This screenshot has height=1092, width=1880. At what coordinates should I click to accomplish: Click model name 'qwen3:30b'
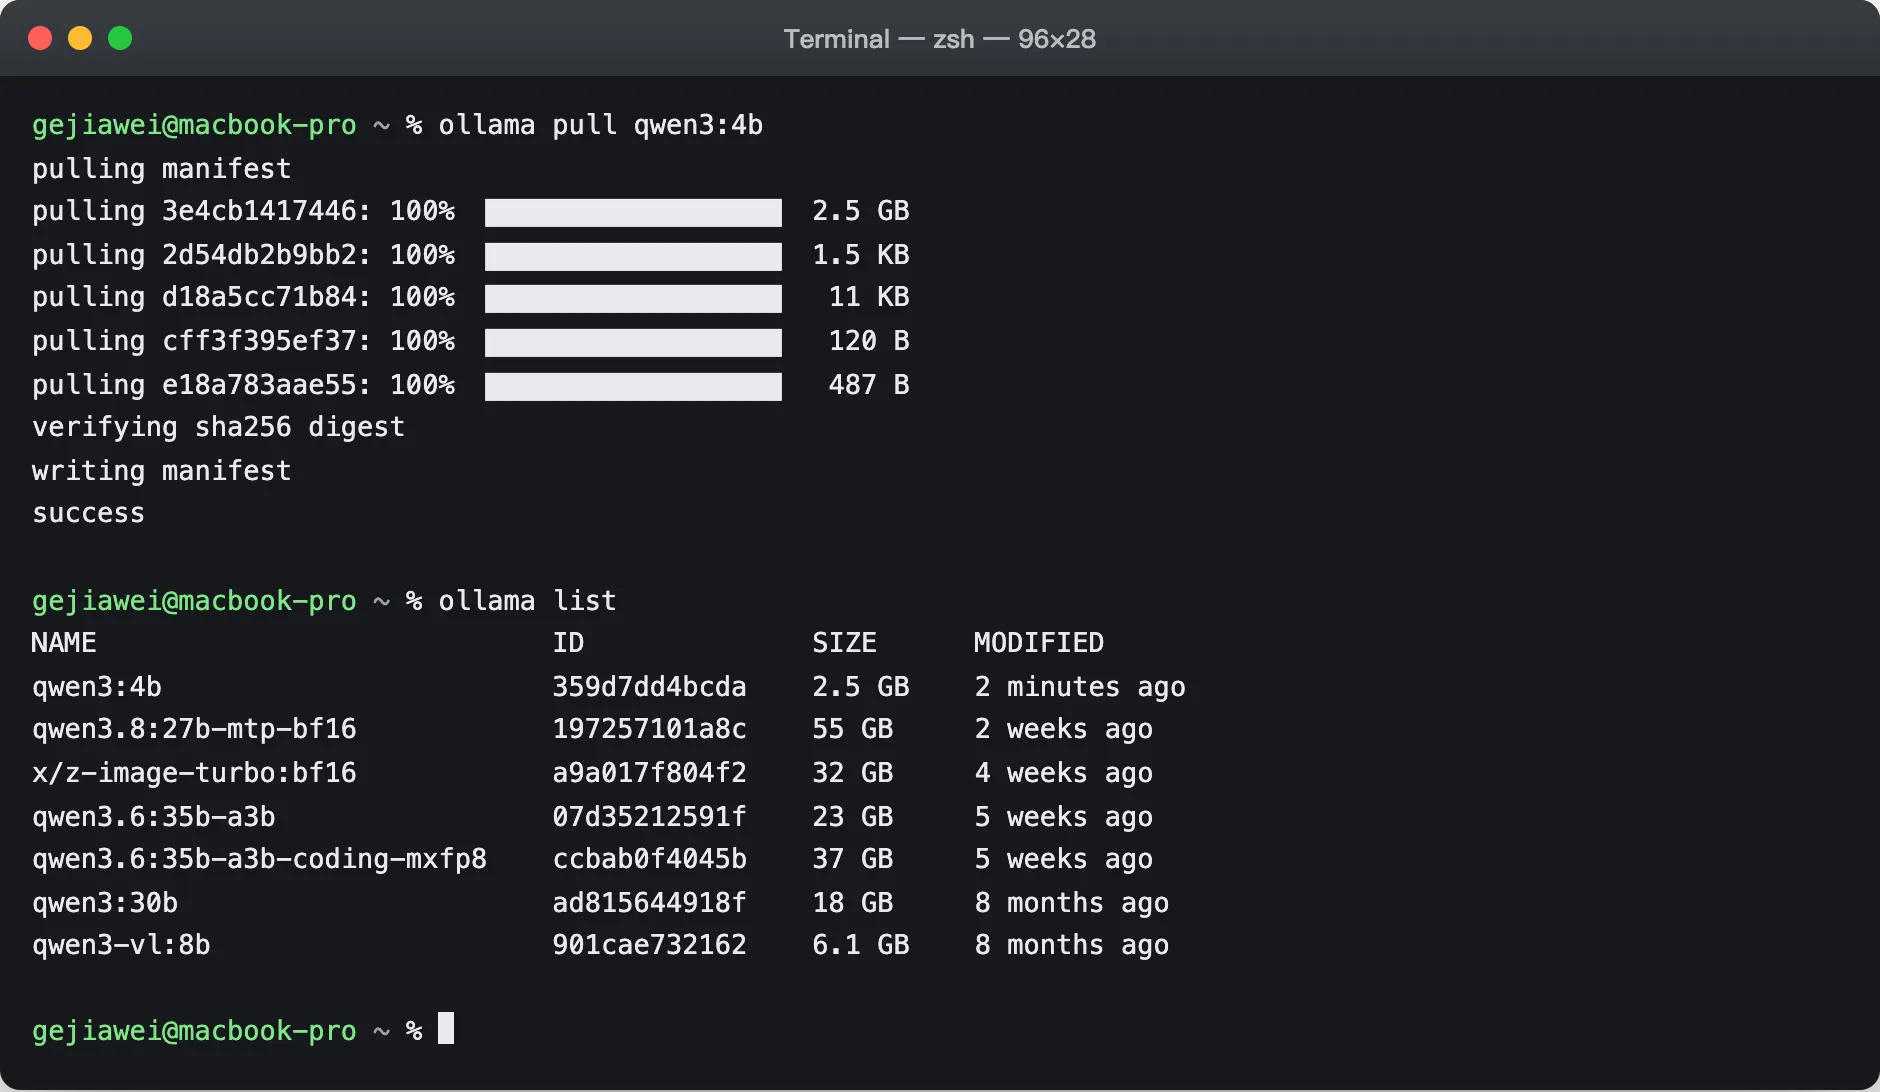tap(105, 903)
